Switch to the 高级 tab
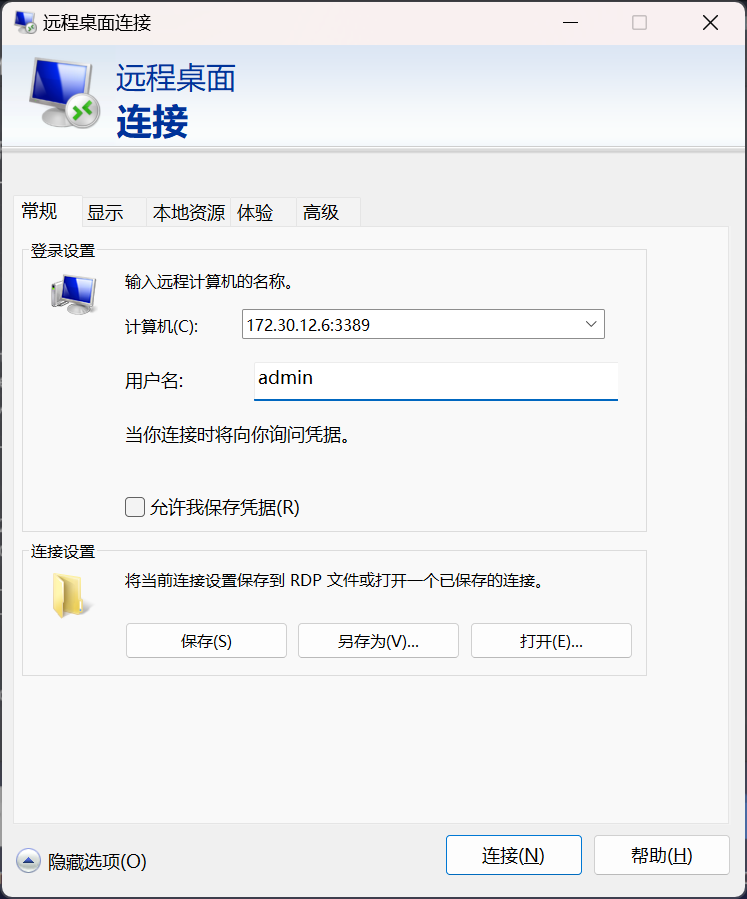The width and height of the screenshot is (747, 899). click(x=328, y=213)
